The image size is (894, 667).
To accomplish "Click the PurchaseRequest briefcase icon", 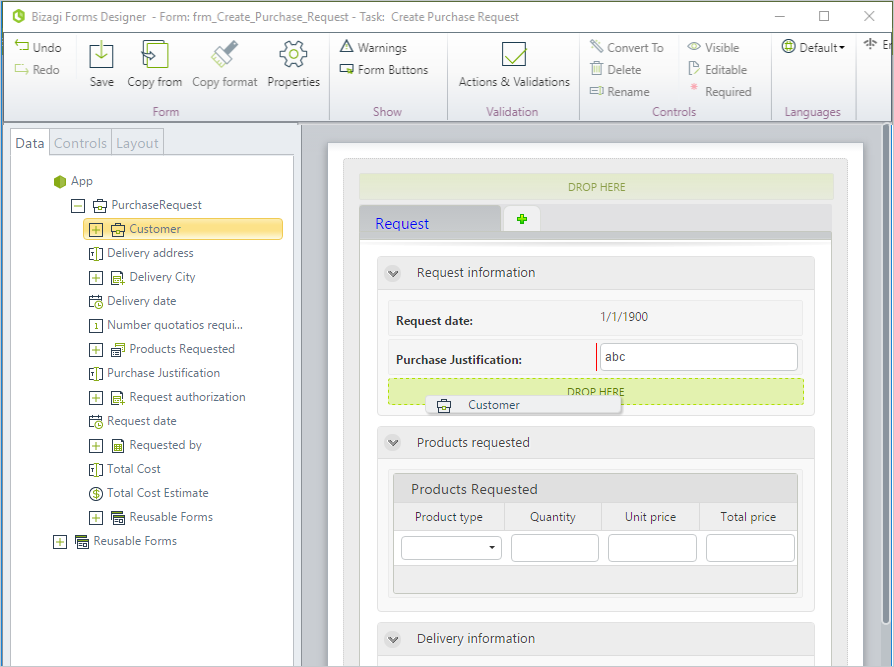I will 100,205.
